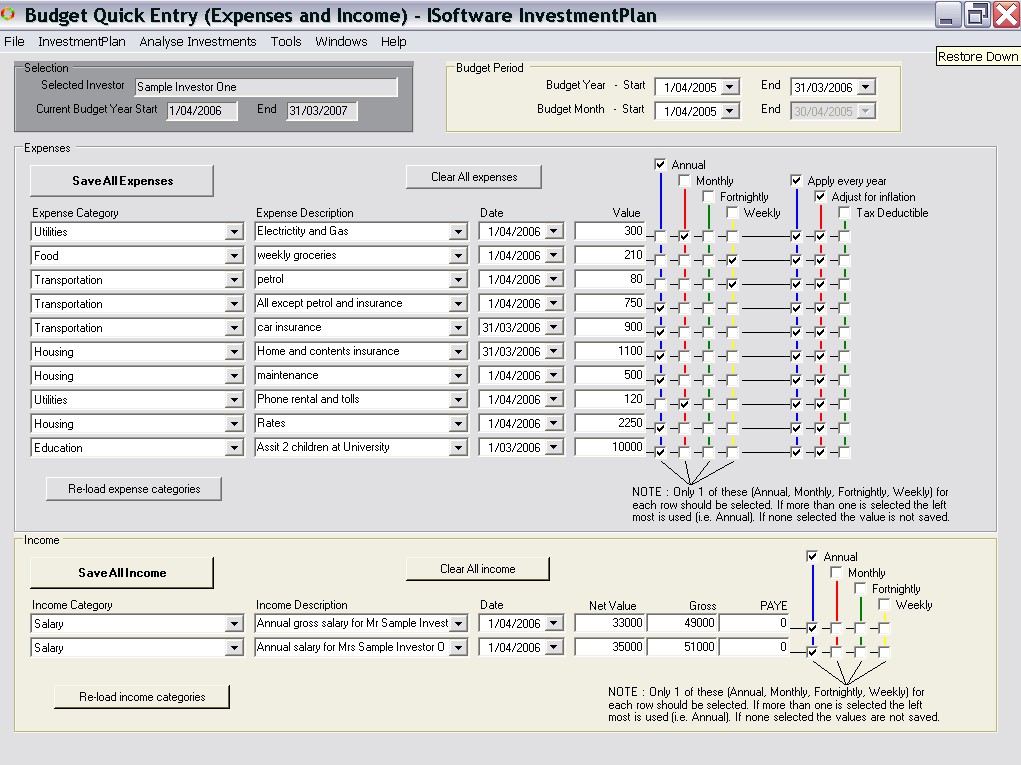
Task: Expand the Food expense category dropdown
Action: [x=234, y=256]
